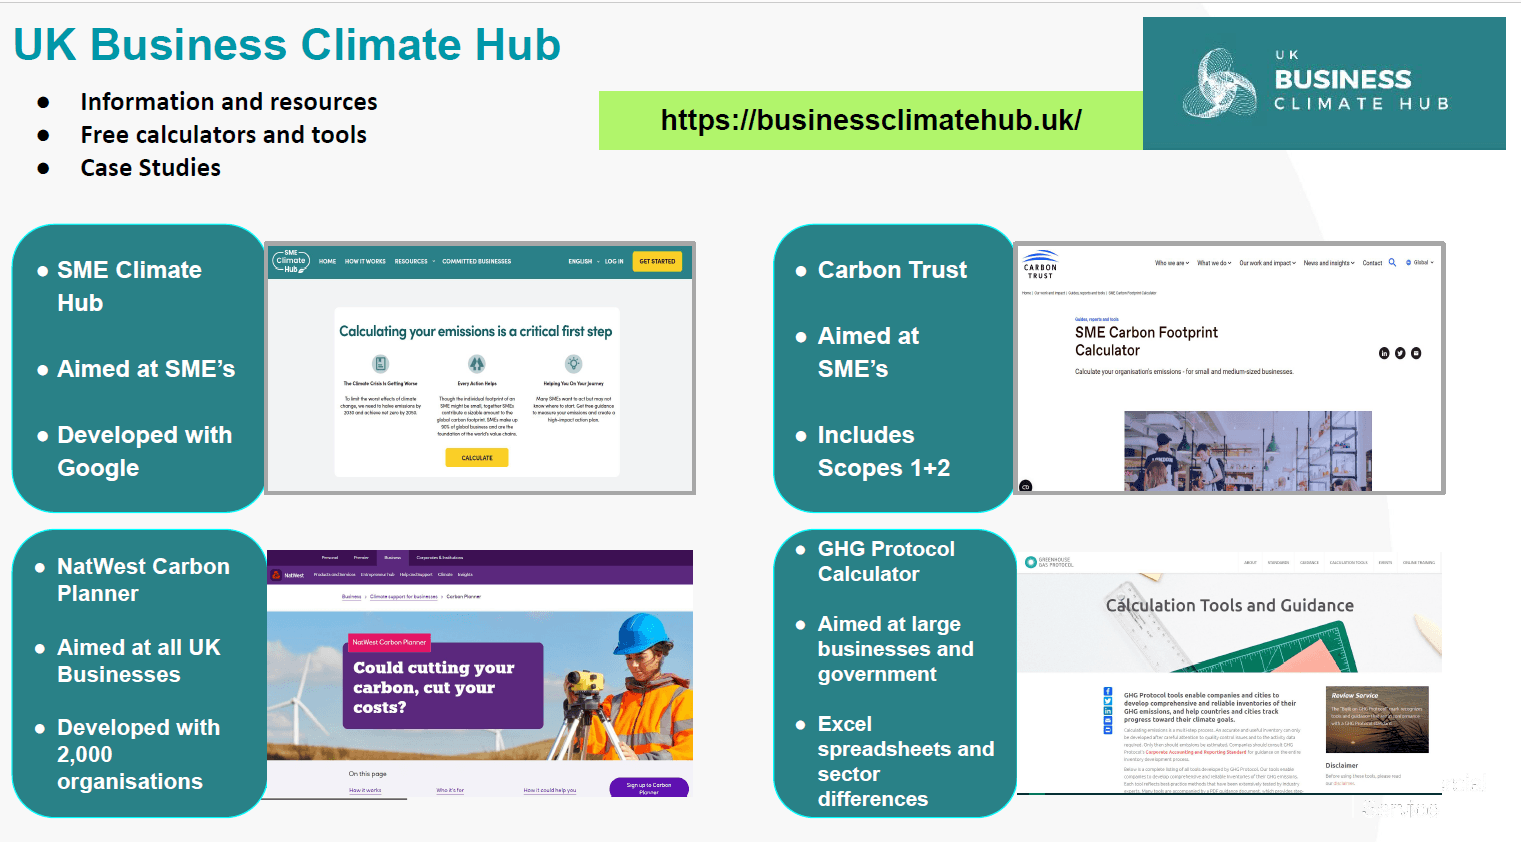
Task: Expand News and insights menu
Action: coord(1329,263)
